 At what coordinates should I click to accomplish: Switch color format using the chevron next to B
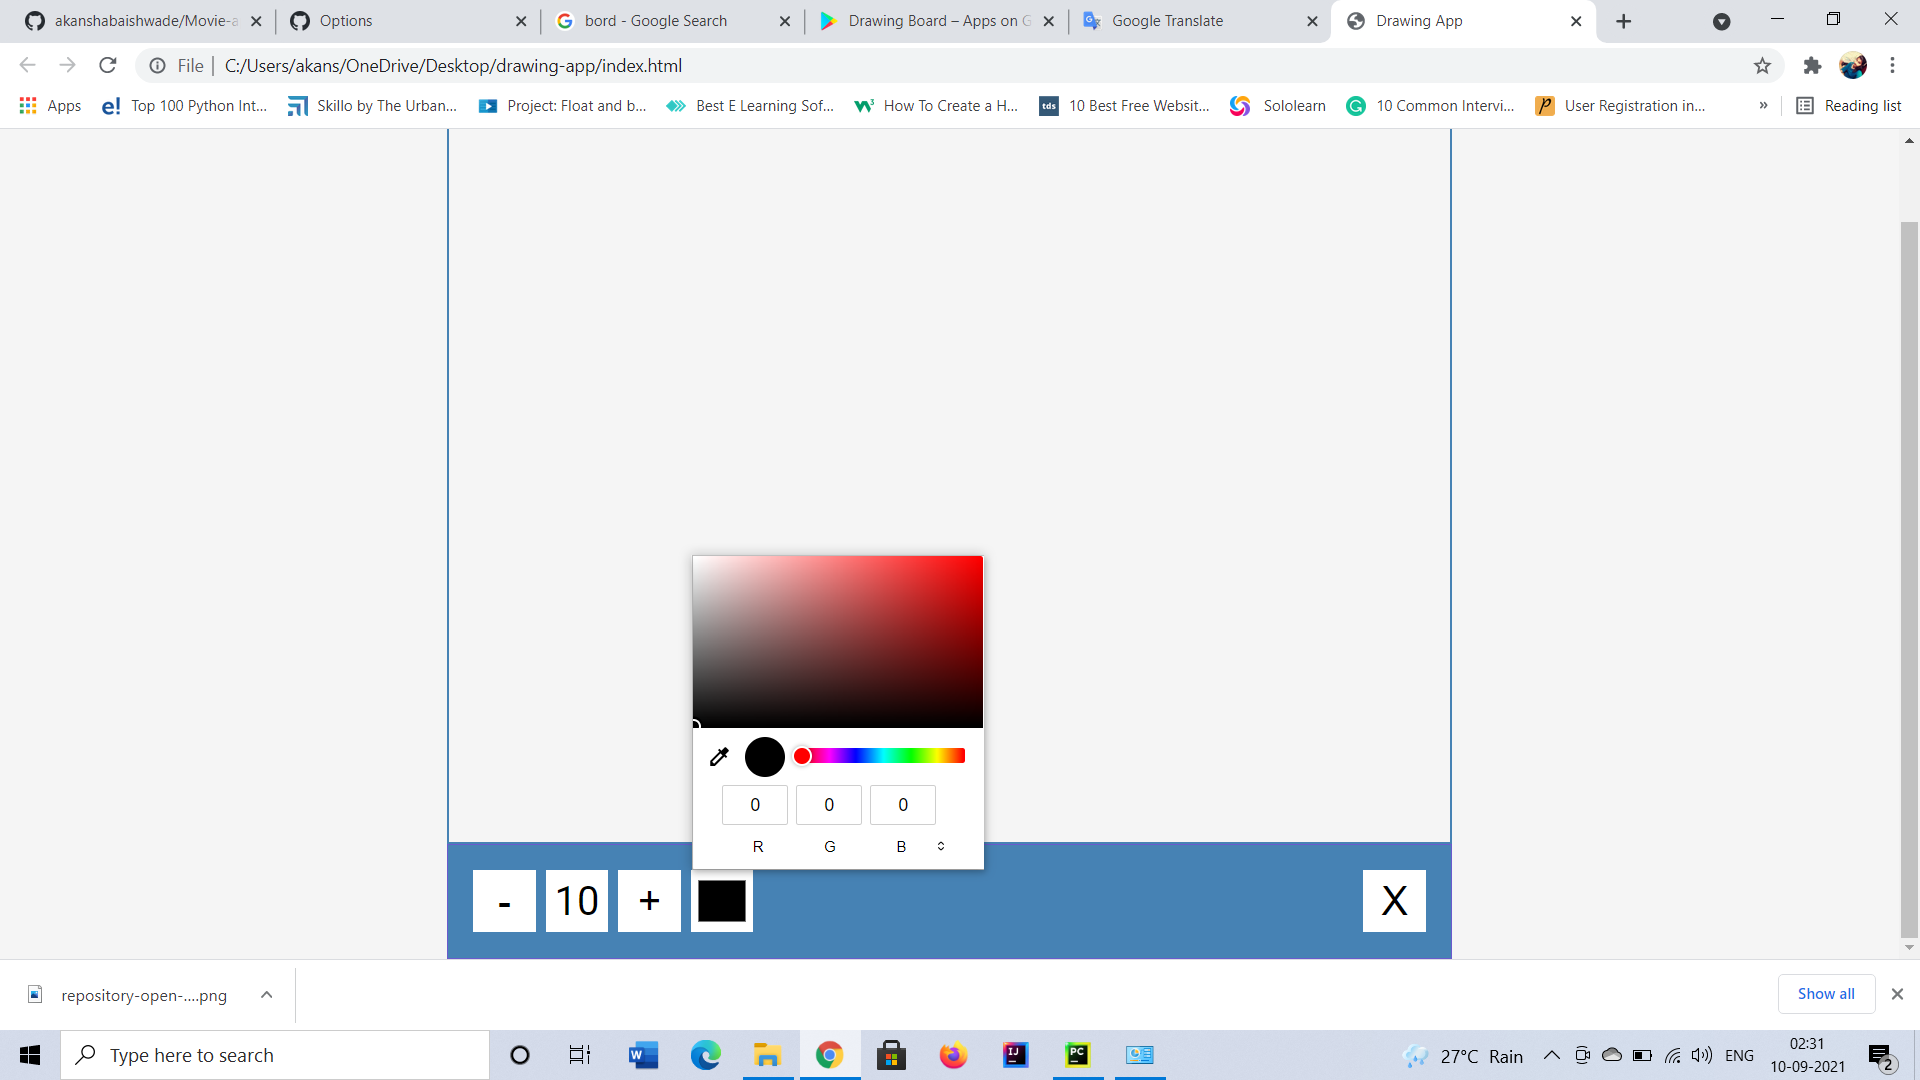point(941,846)
